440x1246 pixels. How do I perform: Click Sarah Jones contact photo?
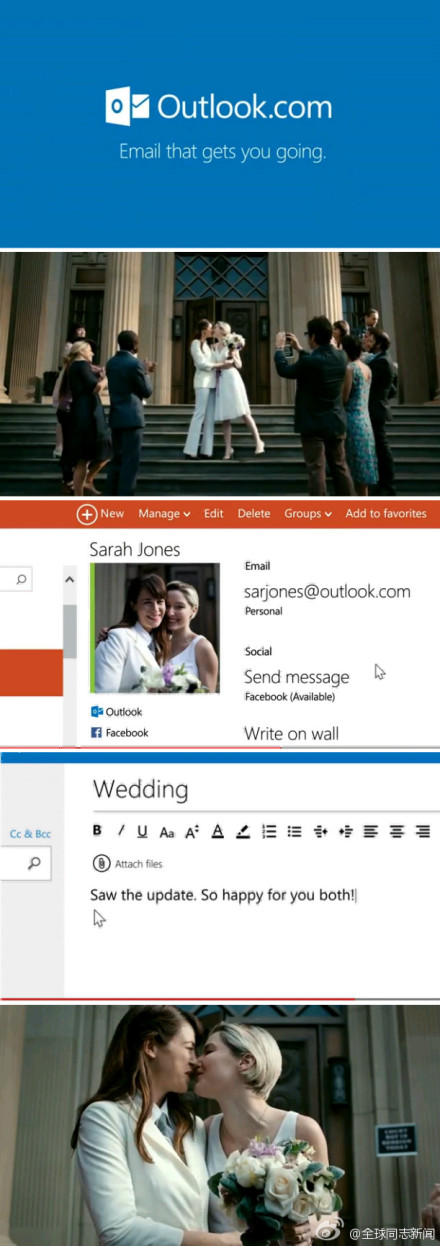click(x=155, y=629)
